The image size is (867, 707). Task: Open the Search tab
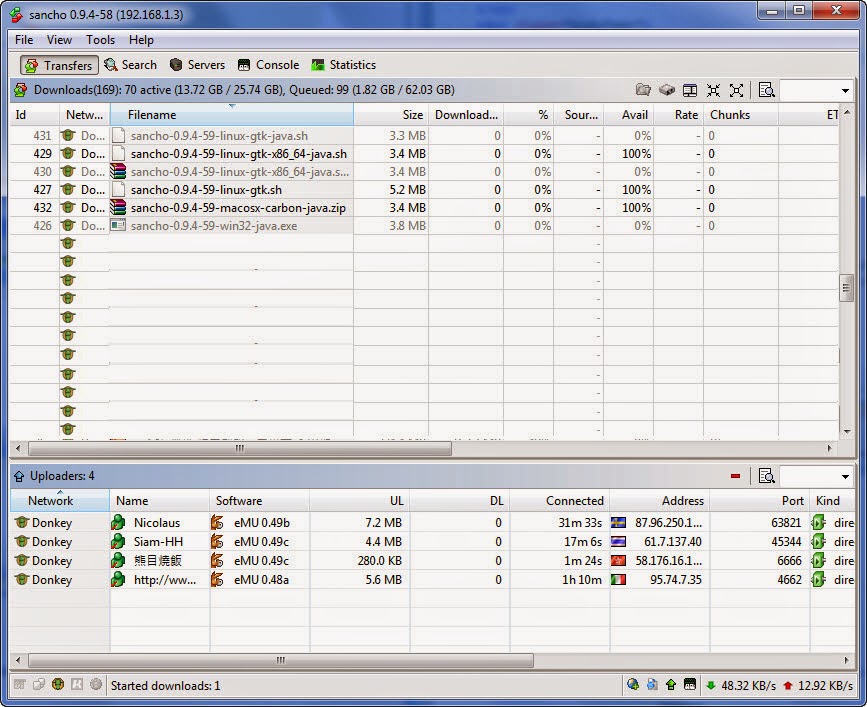tap(130, 65)
